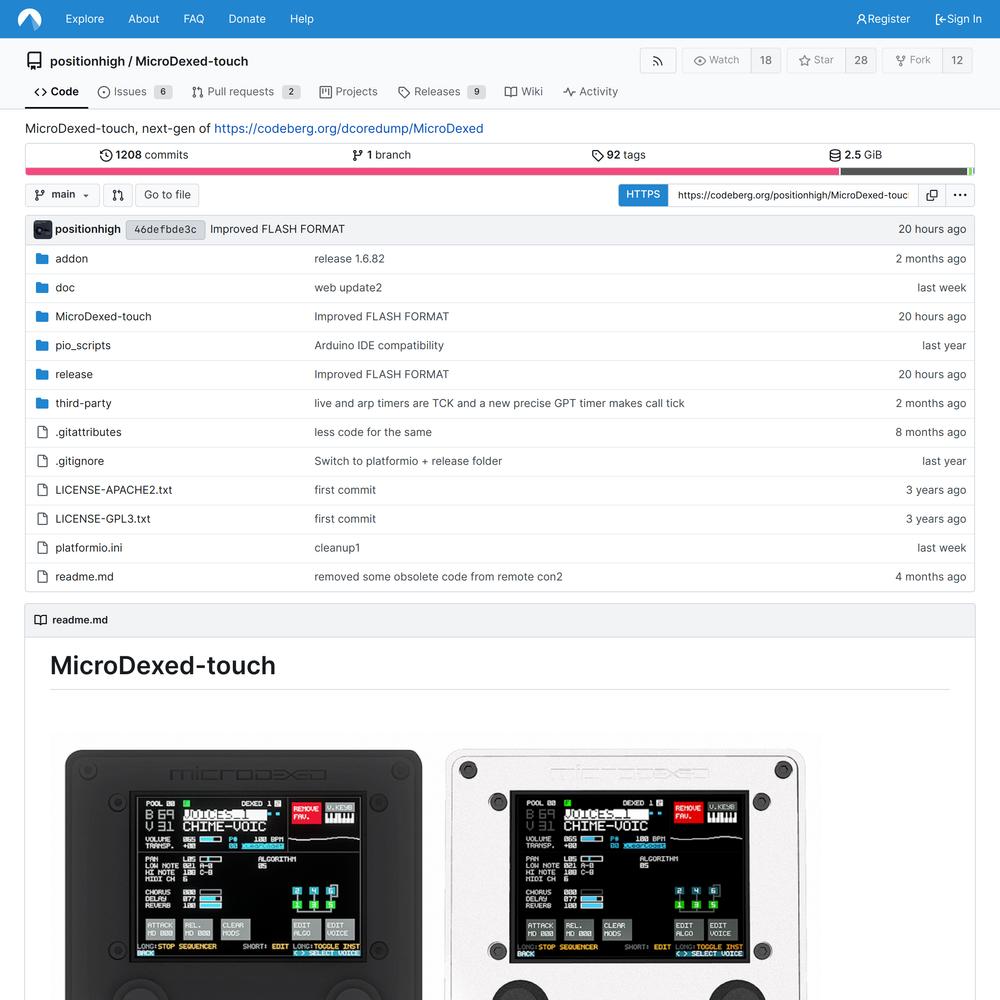The width and height of the screenshot is (1000, 1000).
Task: Open the Activity tab
Action: [591, 92]
